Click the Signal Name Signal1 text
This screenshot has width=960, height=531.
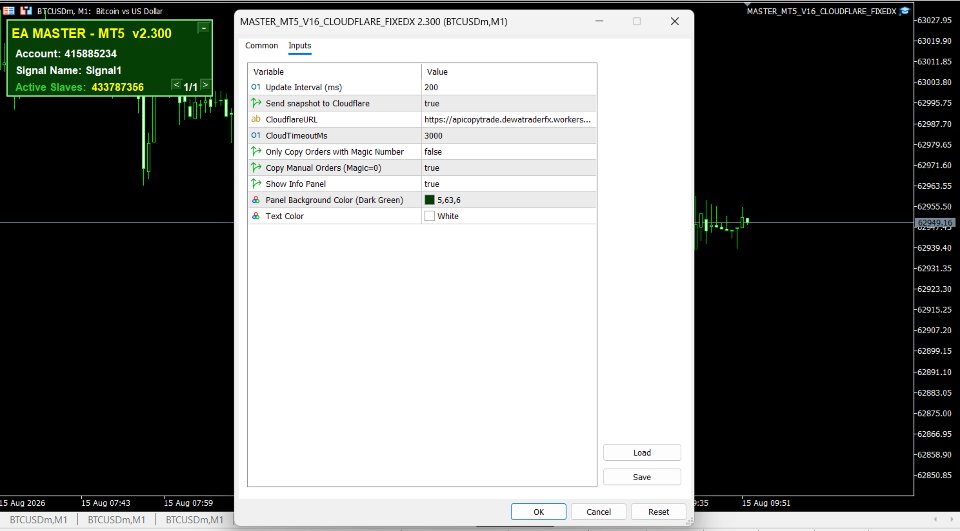69,70
